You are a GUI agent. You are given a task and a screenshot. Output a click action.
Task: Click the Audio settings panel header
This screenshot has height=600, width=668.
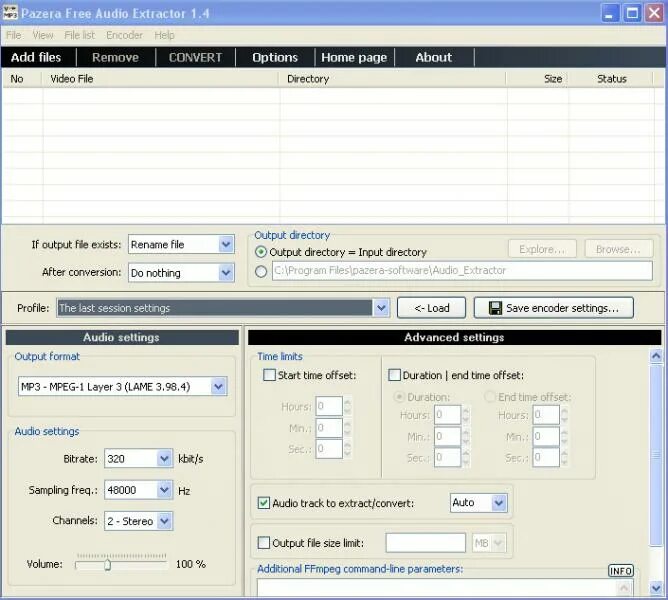click(122, 337)
